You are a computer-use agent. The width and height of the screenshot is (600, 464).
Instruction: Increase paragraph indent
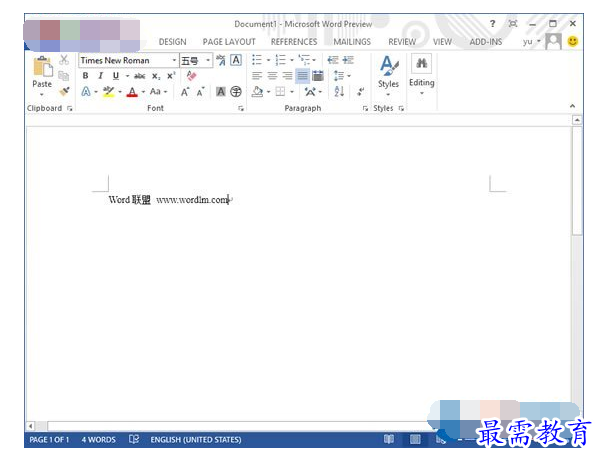pos(348,60)
